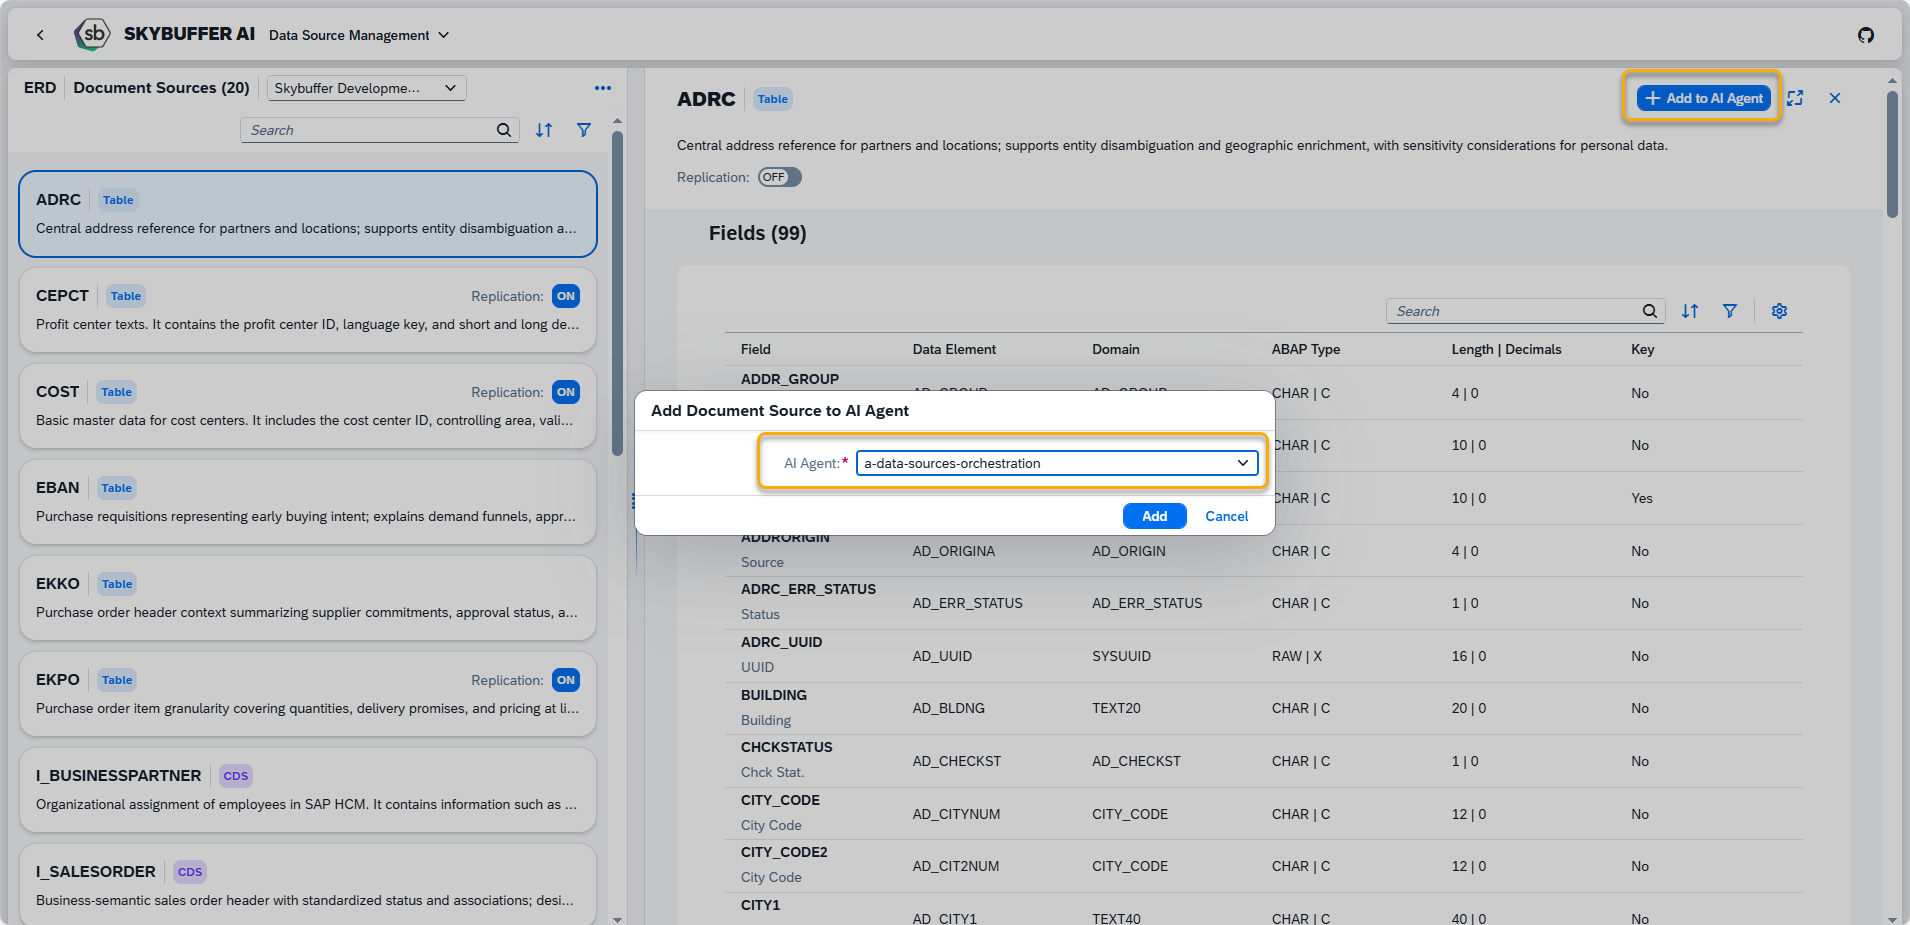Expand the Skybuffer Development system dropdown

[366, 88]
